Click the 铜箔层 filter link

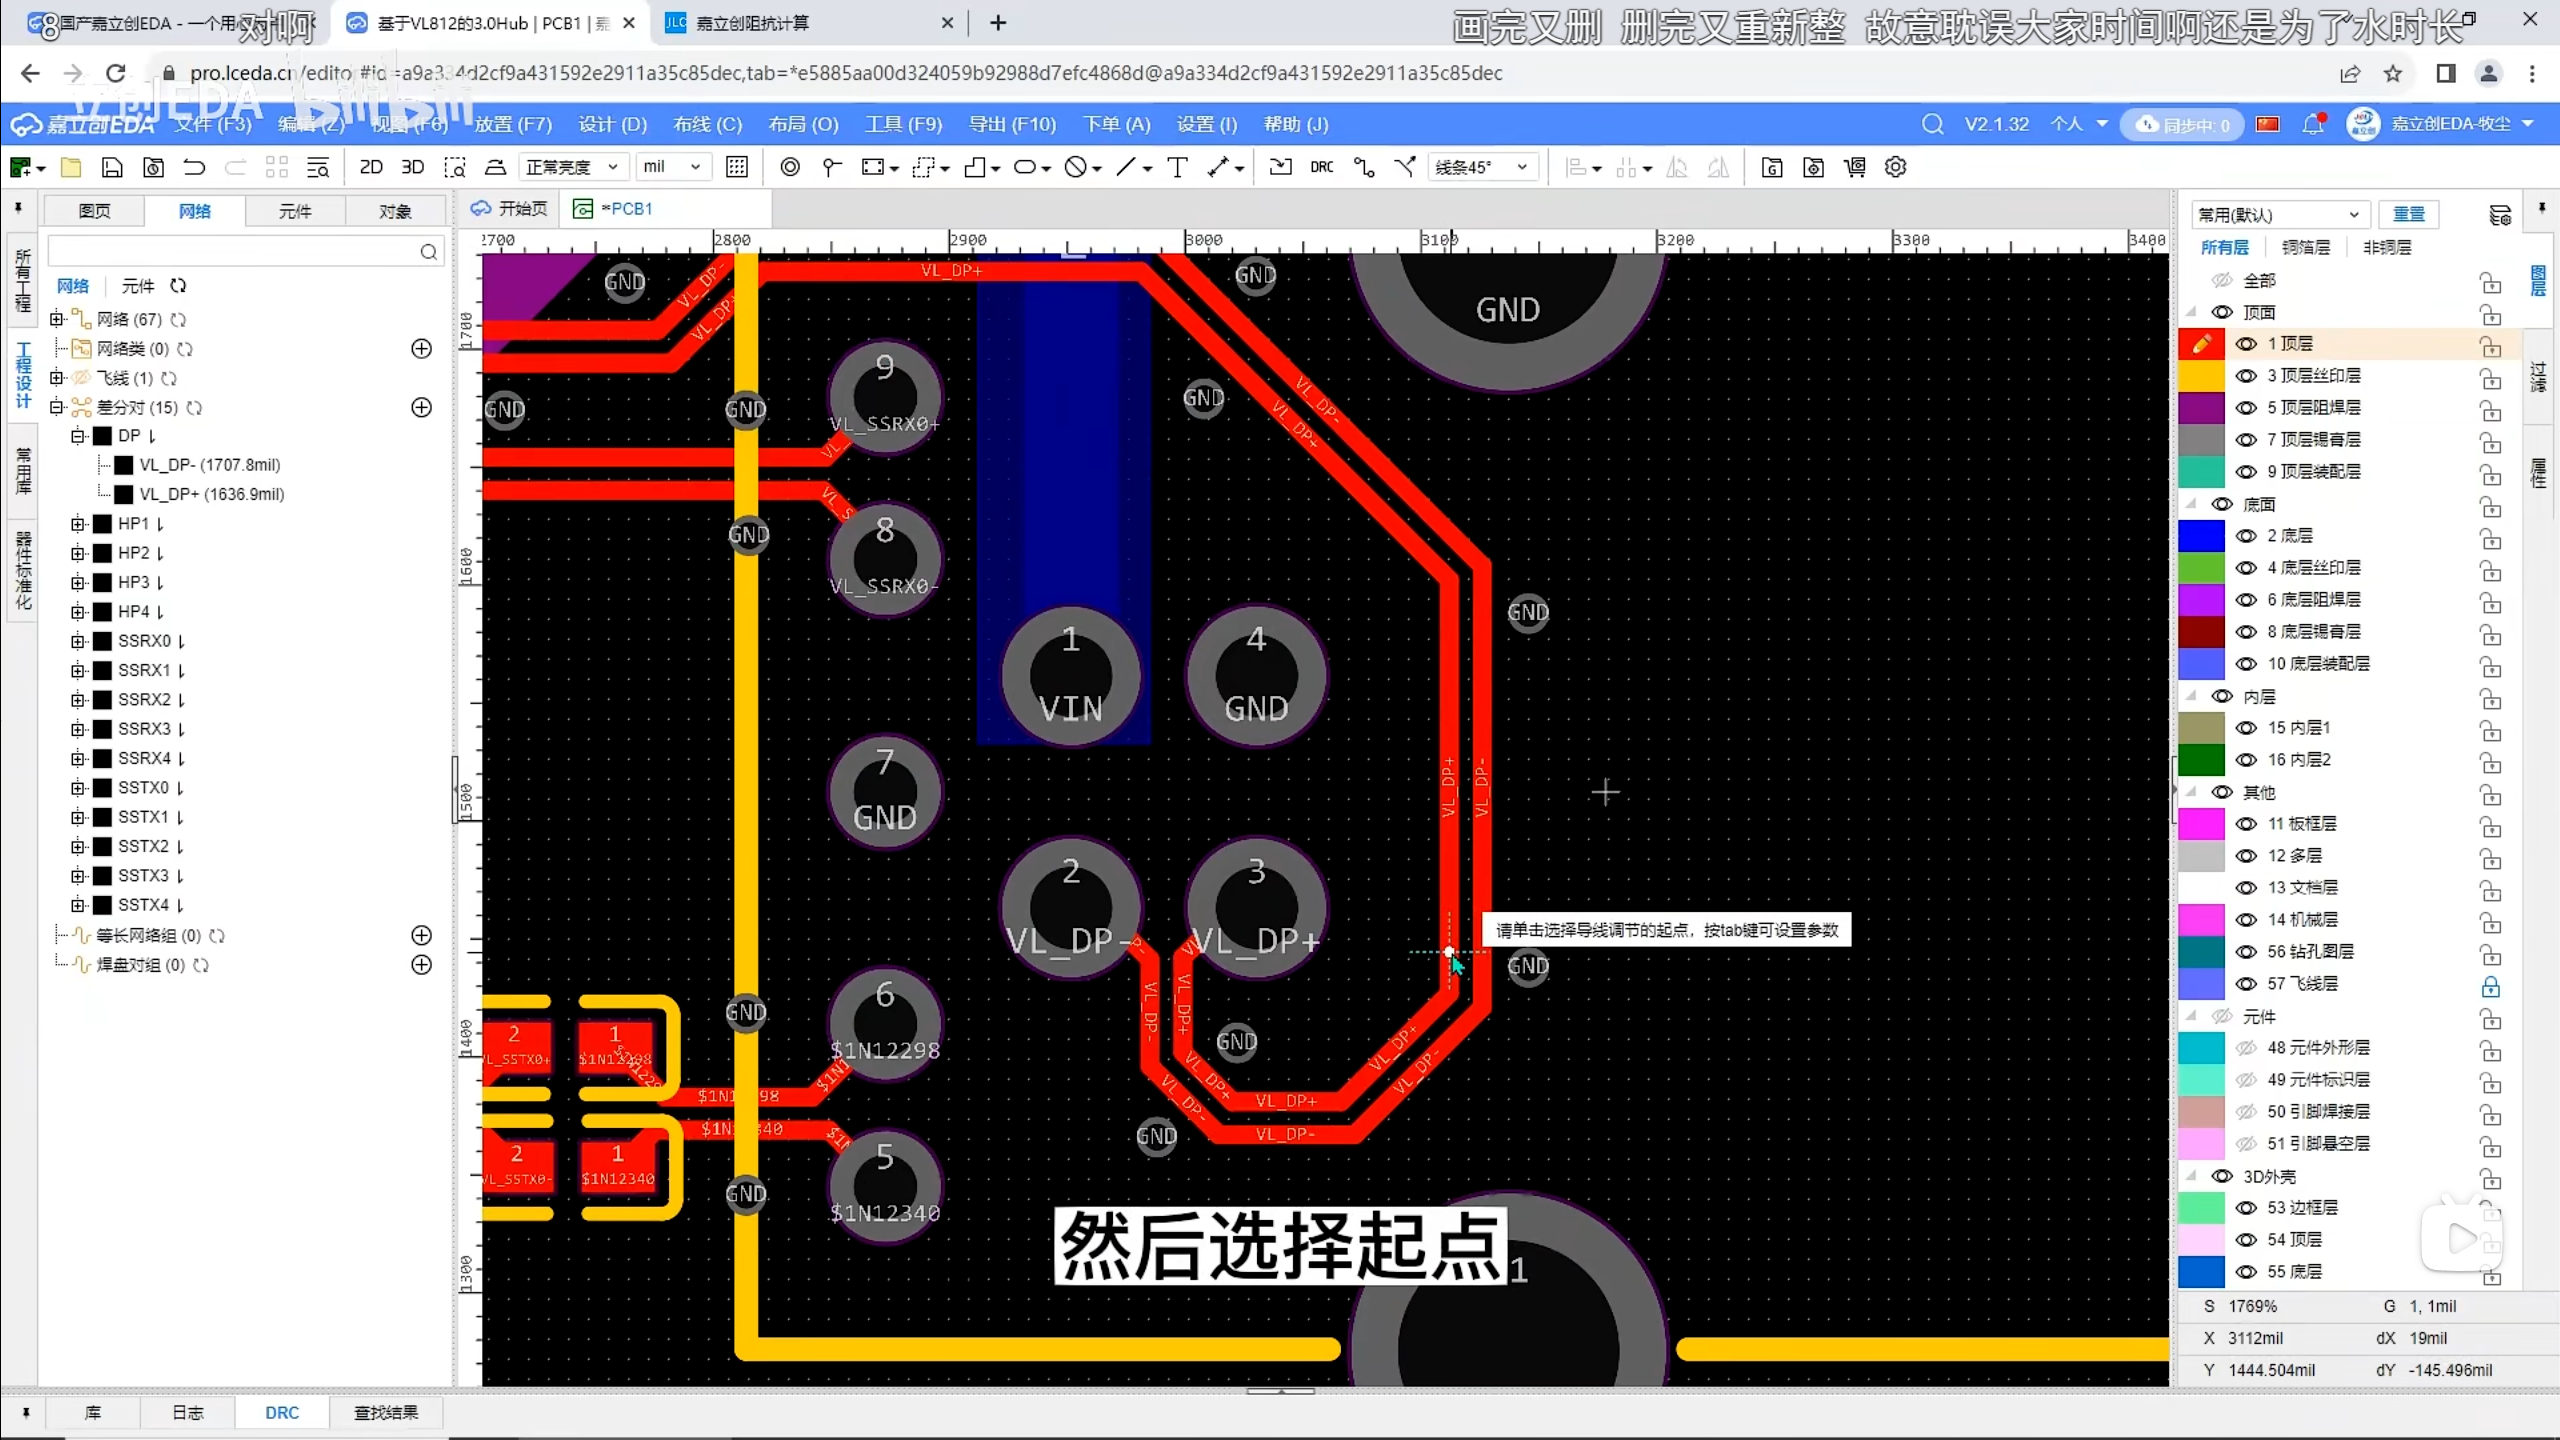(x=2305, y=247)
